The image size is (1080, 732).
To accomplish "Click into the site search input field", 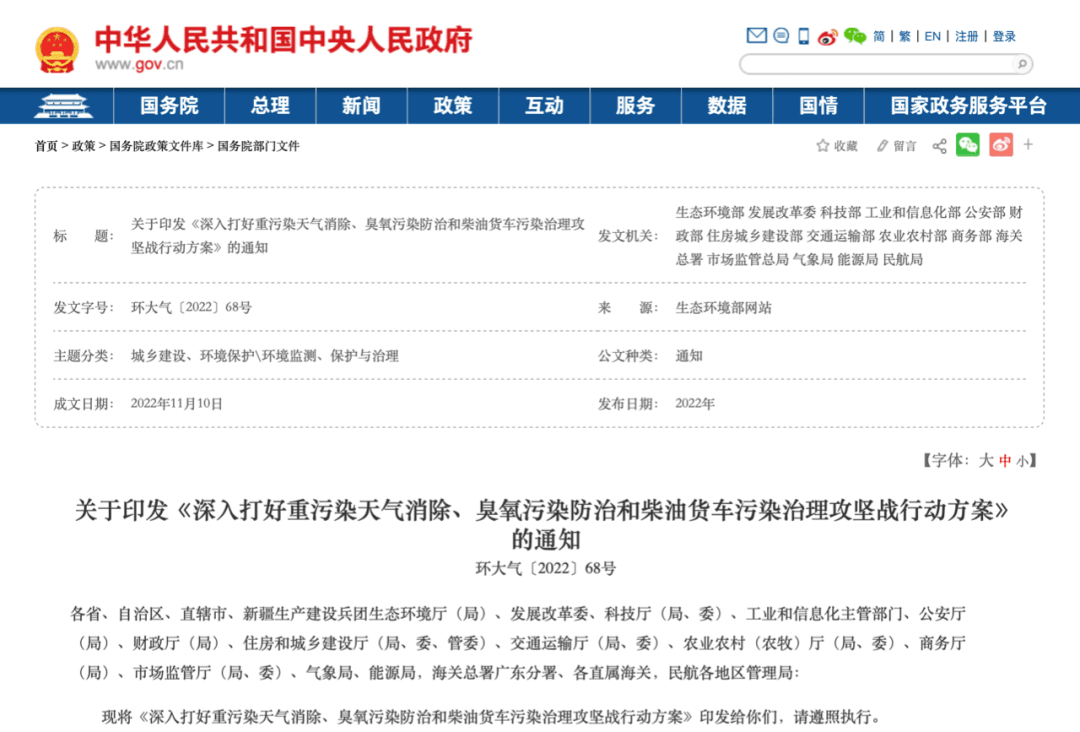I will [875, 64].
